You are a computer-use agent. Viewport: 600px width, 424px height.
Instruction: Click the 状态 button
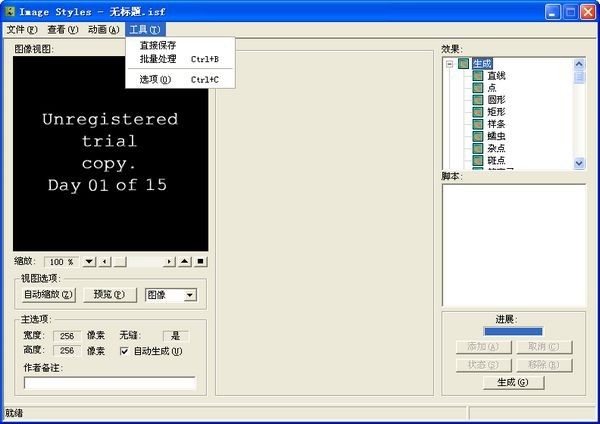(x=483, y=365)
